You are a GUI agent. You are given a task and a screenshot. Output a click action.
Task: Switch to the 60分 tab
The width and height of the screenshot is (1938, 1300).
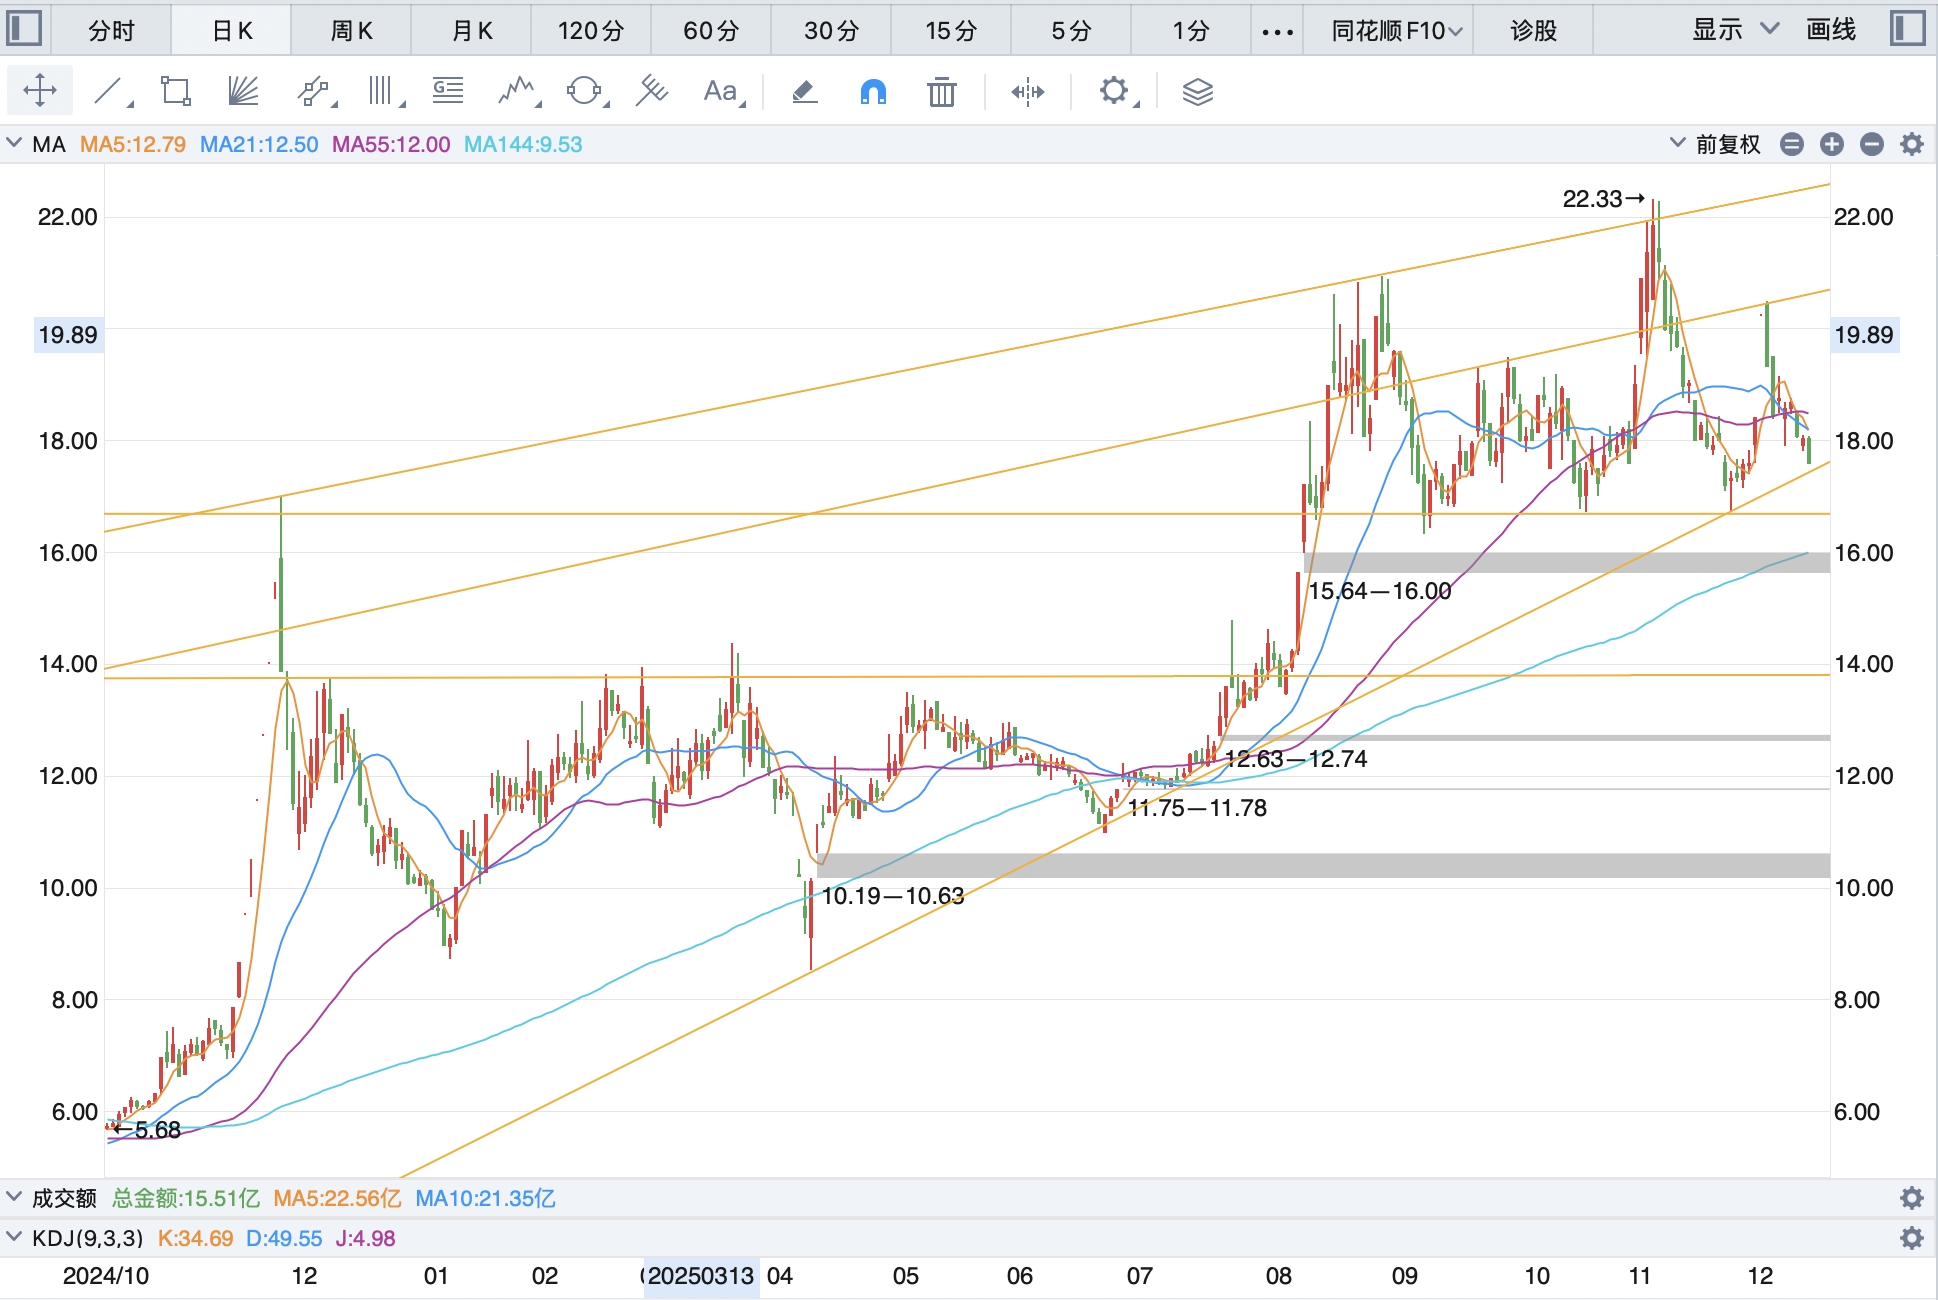(711, 31)
